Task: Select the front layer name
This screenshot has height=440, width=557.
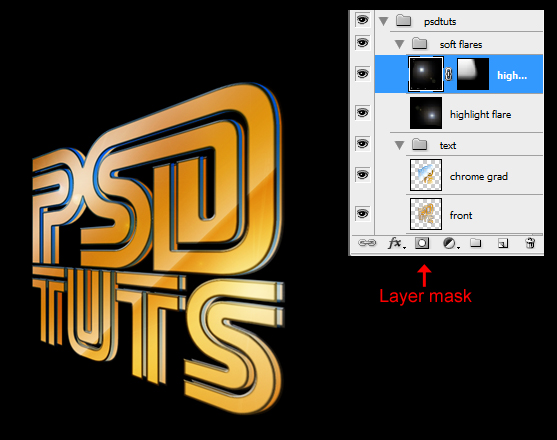Action: click(461, 215)
